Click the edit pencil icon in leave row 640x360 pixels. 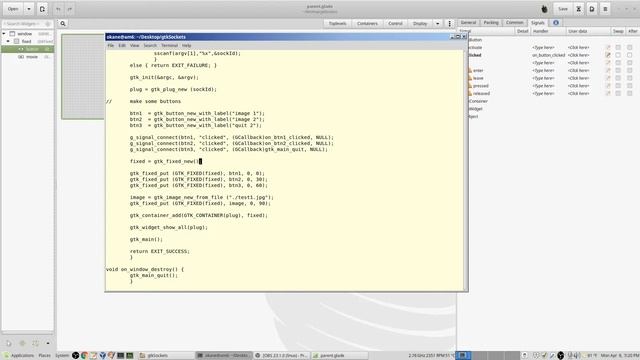[608, 78]
